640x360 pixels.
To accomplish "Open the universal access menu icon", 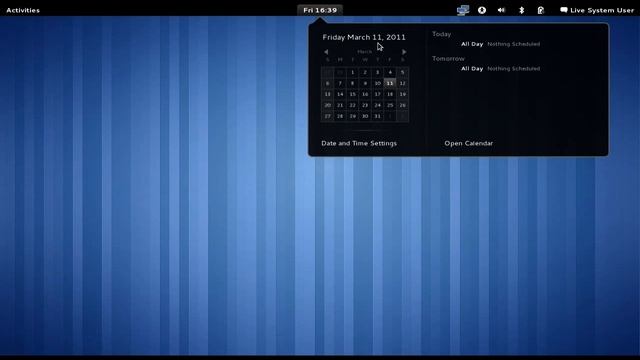I will tap(482, 10).
